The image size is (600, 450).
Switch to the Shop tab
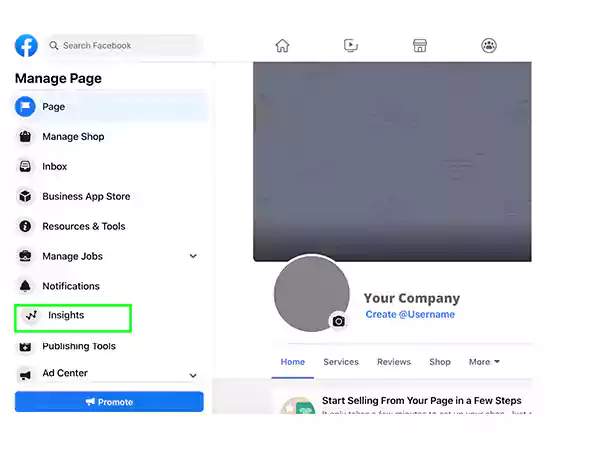440,362
